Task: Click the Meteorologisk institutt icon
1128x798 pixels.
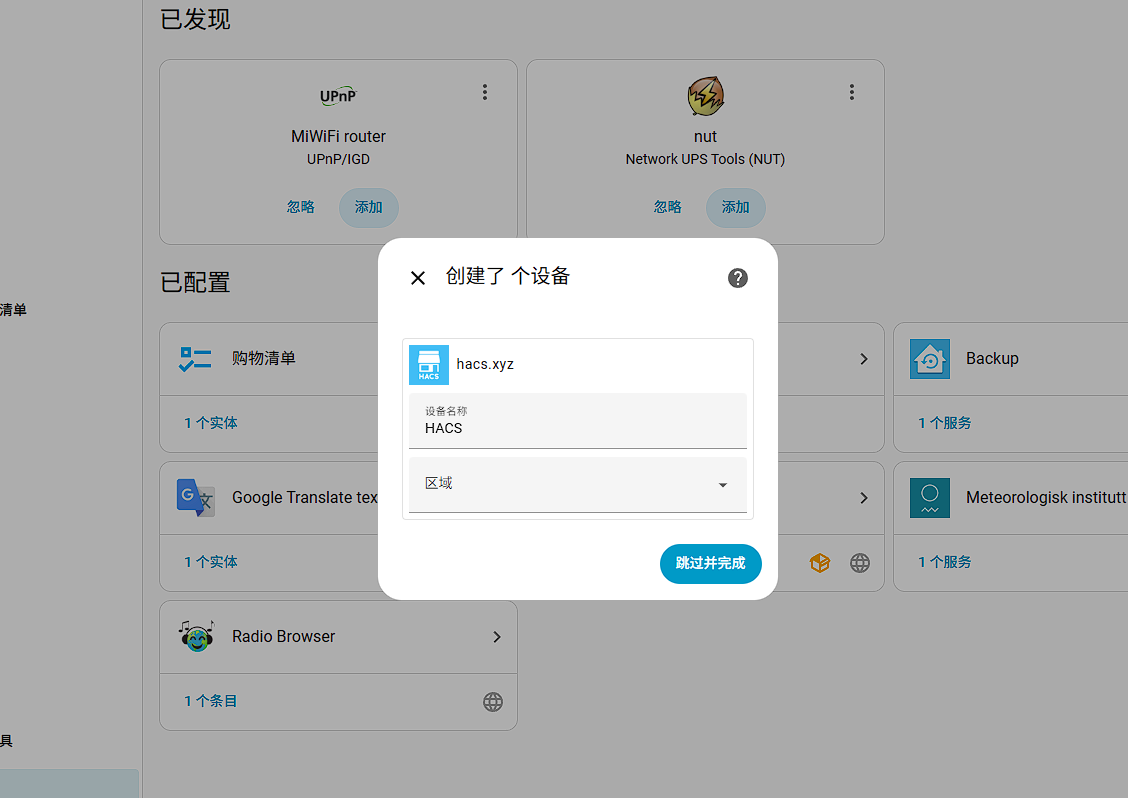Action: 929,498
